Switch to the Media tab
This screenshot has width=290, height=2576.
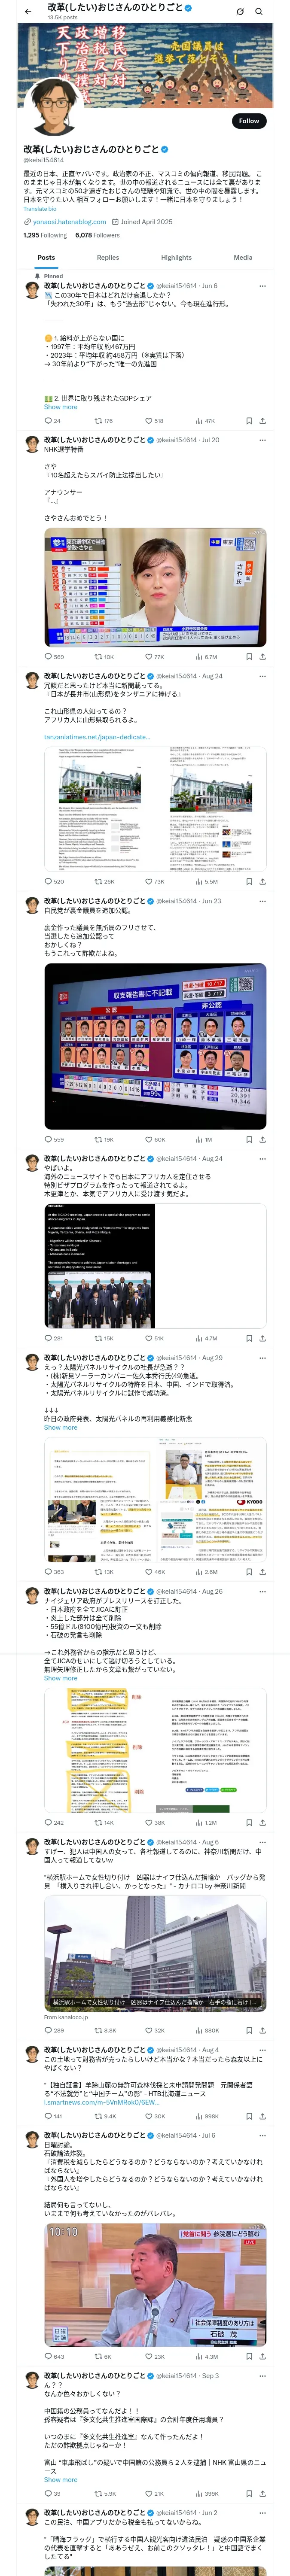click(243, 257)
